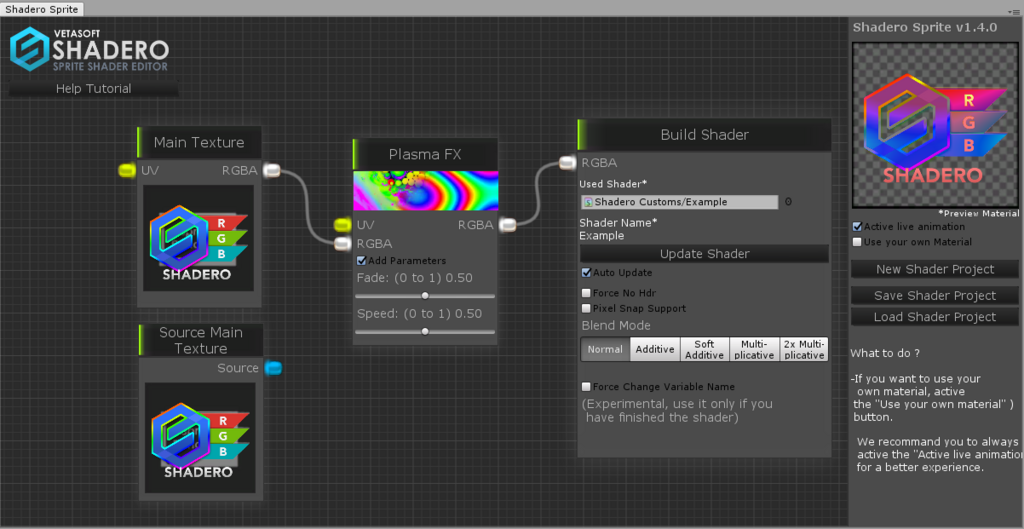Click the blue Source output port

coord(274,368)
